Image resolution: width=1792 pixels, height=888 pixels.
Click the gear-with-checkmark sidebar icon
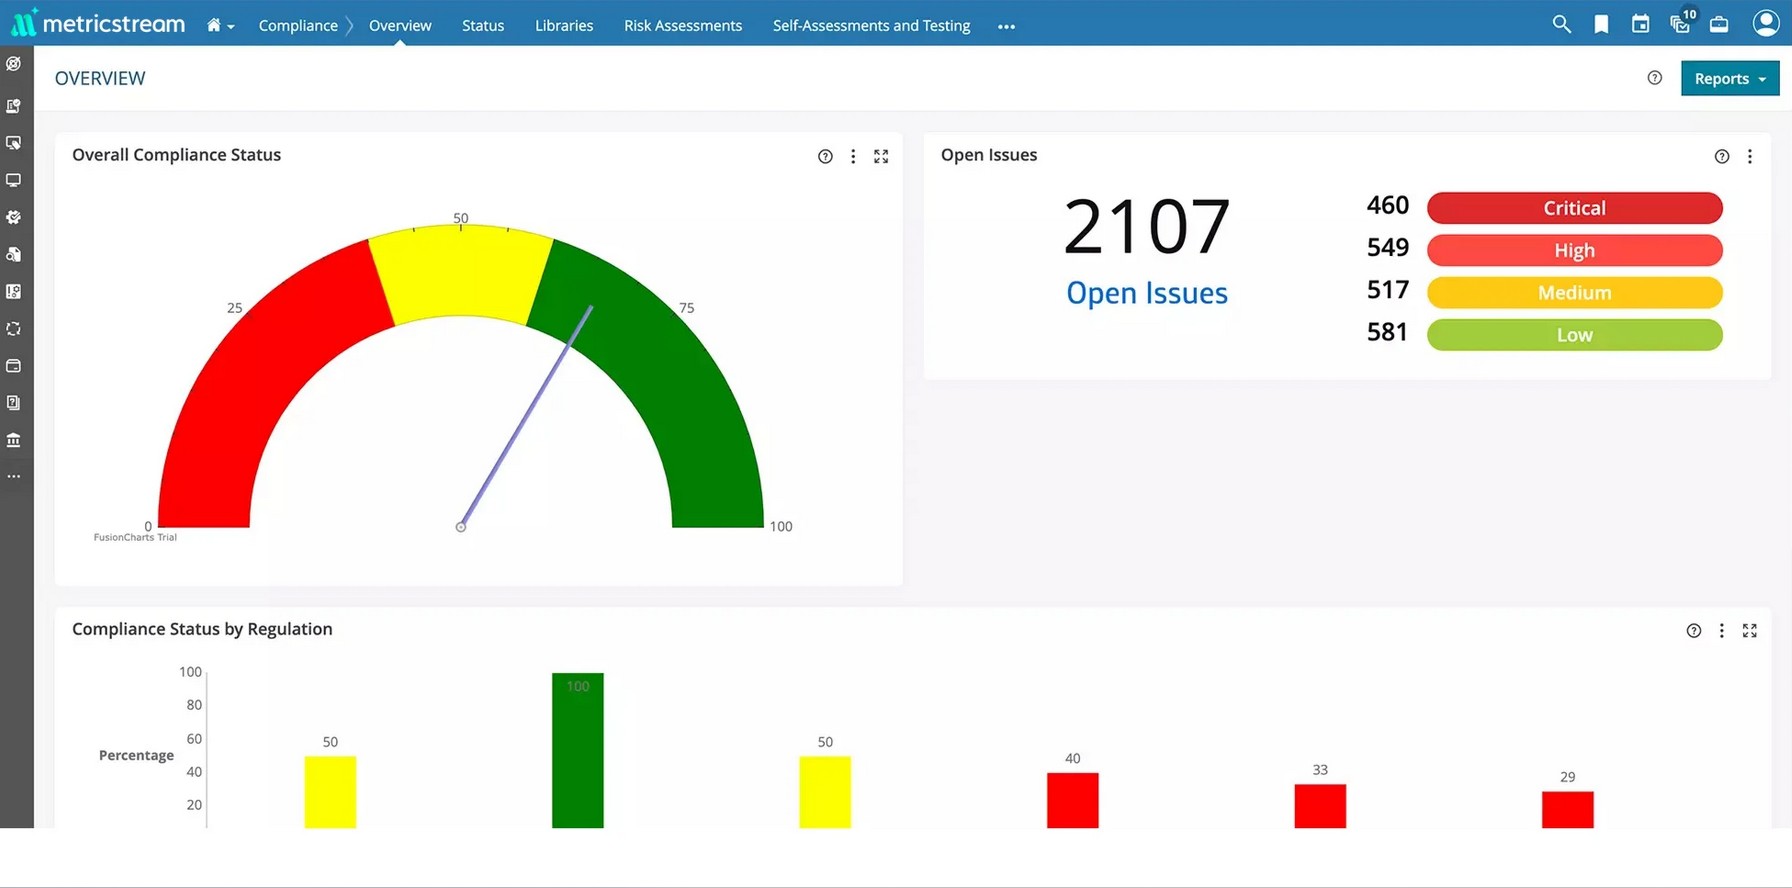tap(14, 217)
